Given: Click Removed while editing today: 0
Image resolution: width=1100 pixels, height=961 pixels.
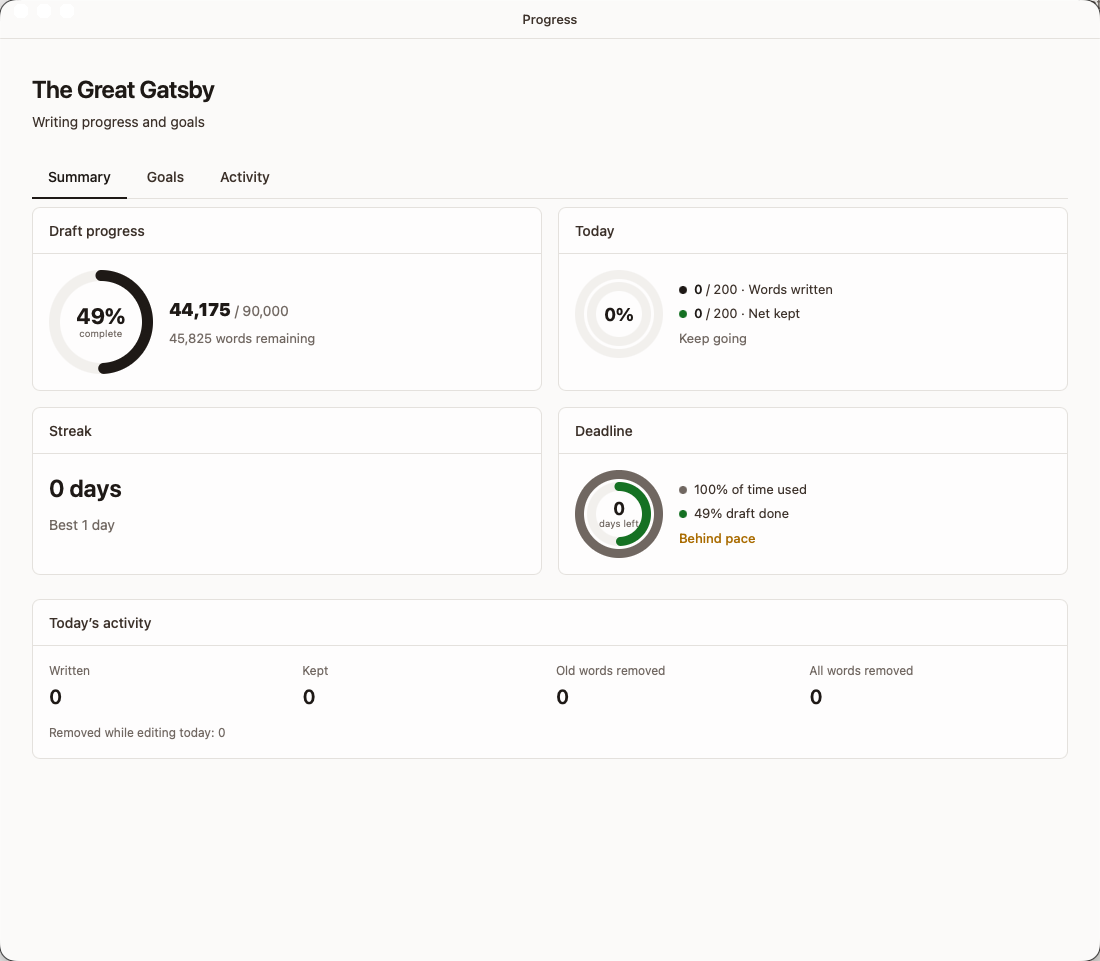Looking at the screenshot, I should [138, 733].
